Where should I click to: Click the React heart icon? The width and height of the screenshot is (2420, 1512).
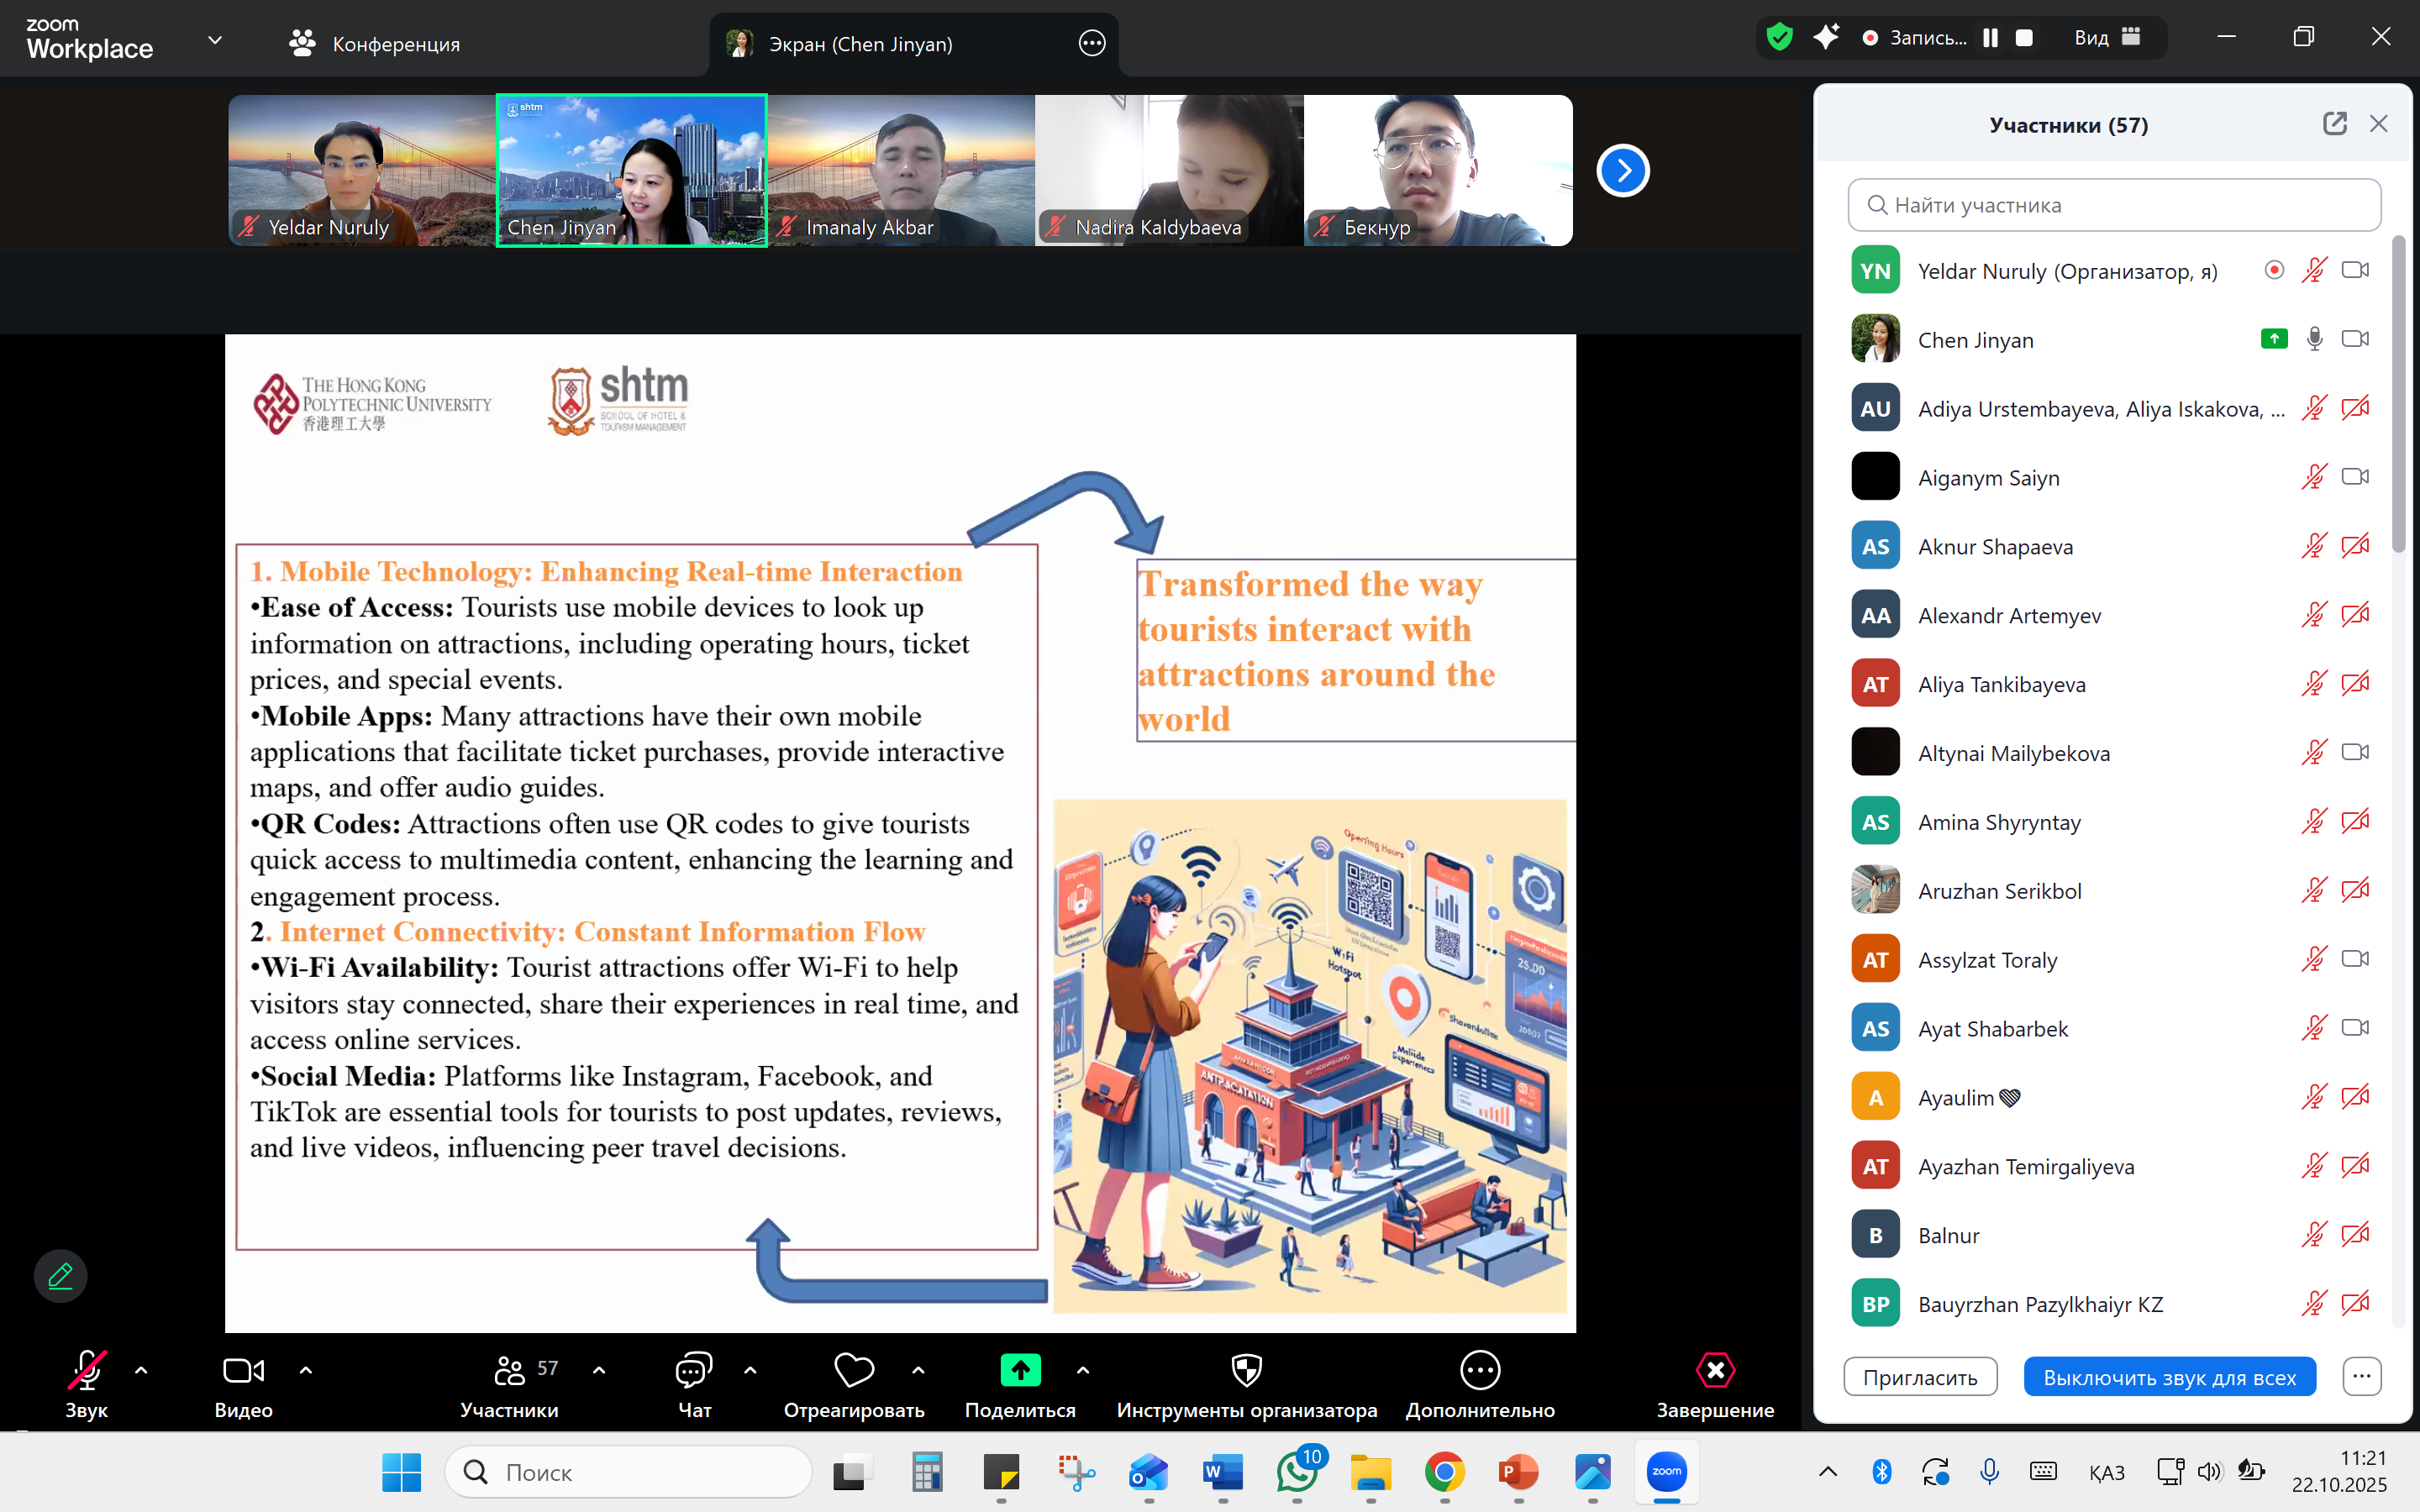coord(853,1371)
